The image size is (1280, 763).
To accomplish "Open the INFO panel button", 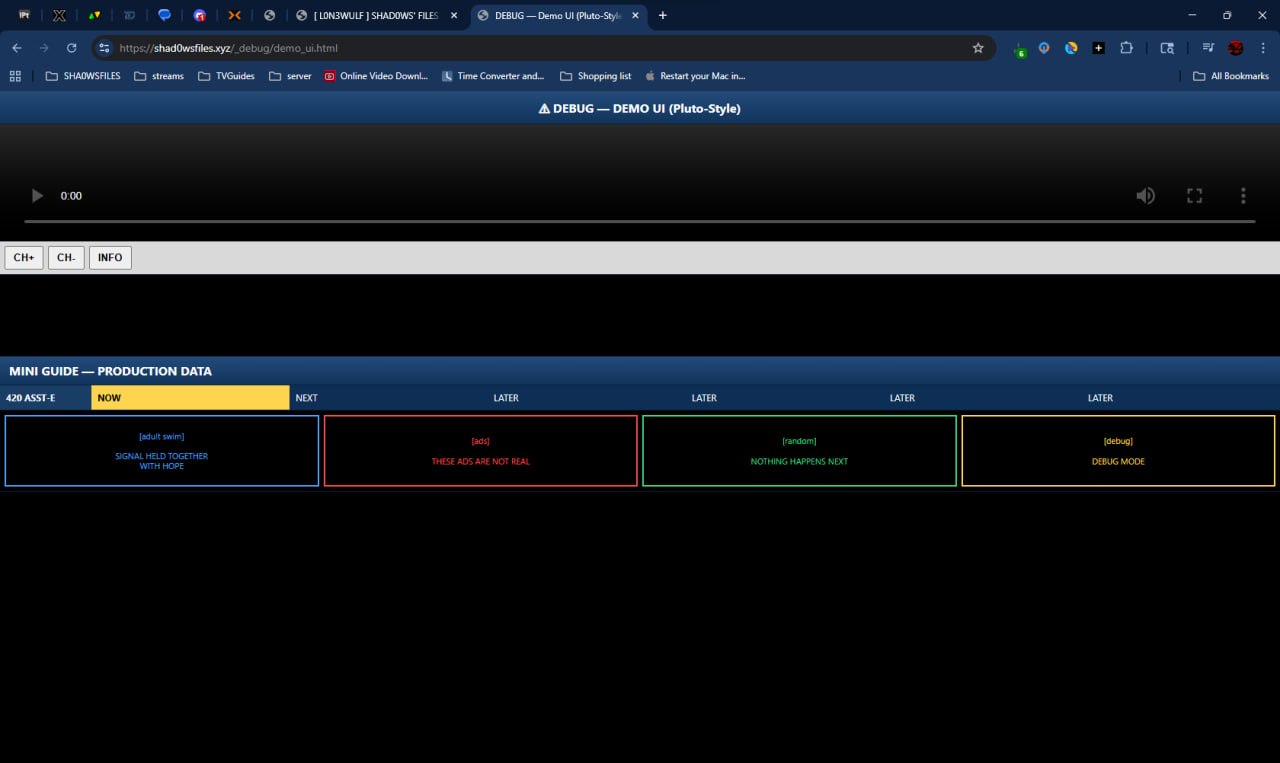I will click(x=110, y=258).
